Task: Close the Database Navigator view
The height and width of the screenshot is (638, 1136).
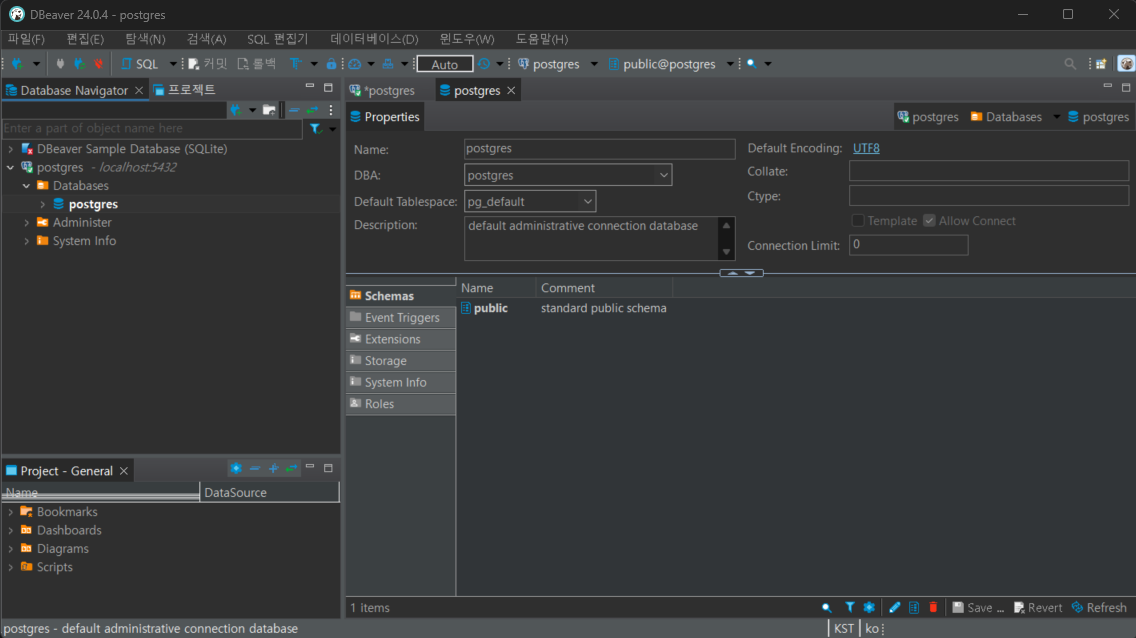Action: point(139,91)
